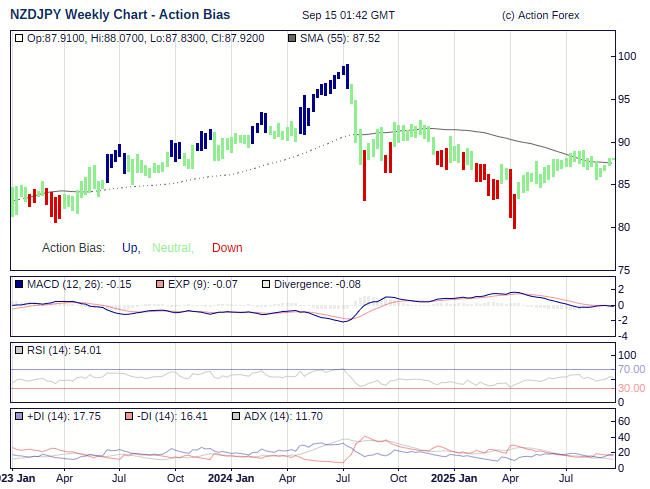Click the Divergence legend swatch
The width and height of the screenshot is (650, 489).
[x=265, y=284]
